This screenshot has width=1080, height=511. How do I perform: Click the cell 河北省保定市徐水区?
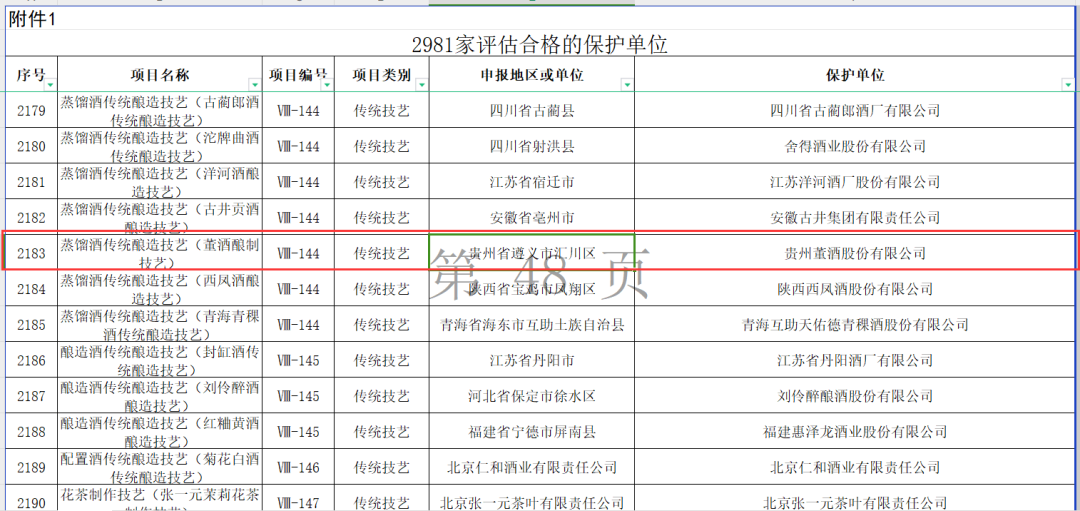[531, 396]
